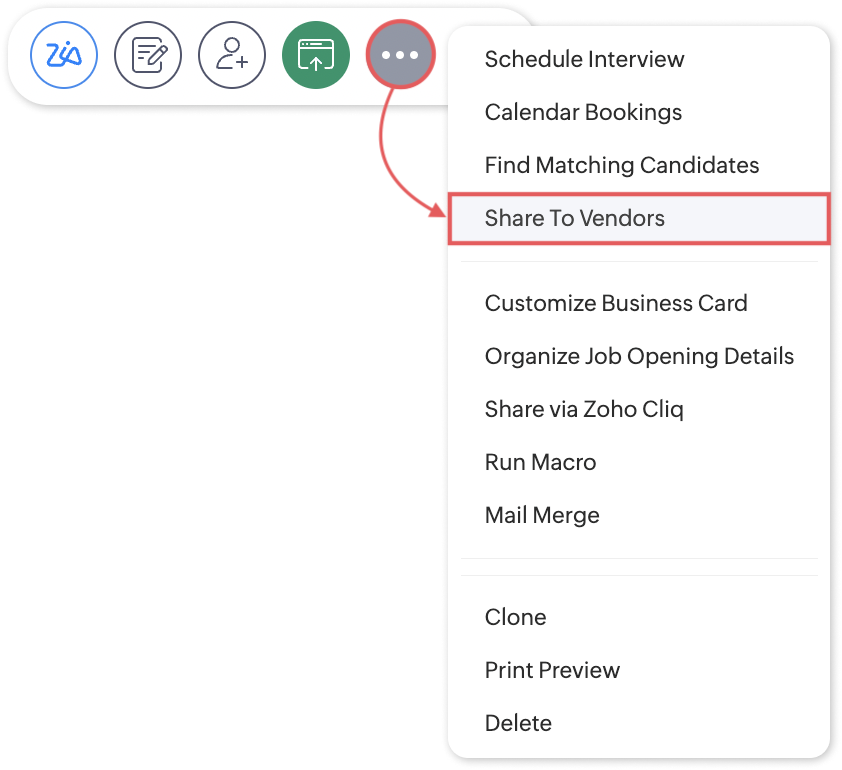Click the green publish job icon
The width and height of the screenshot is (842, 770).
pyautogui.click(x=316, y=55)
